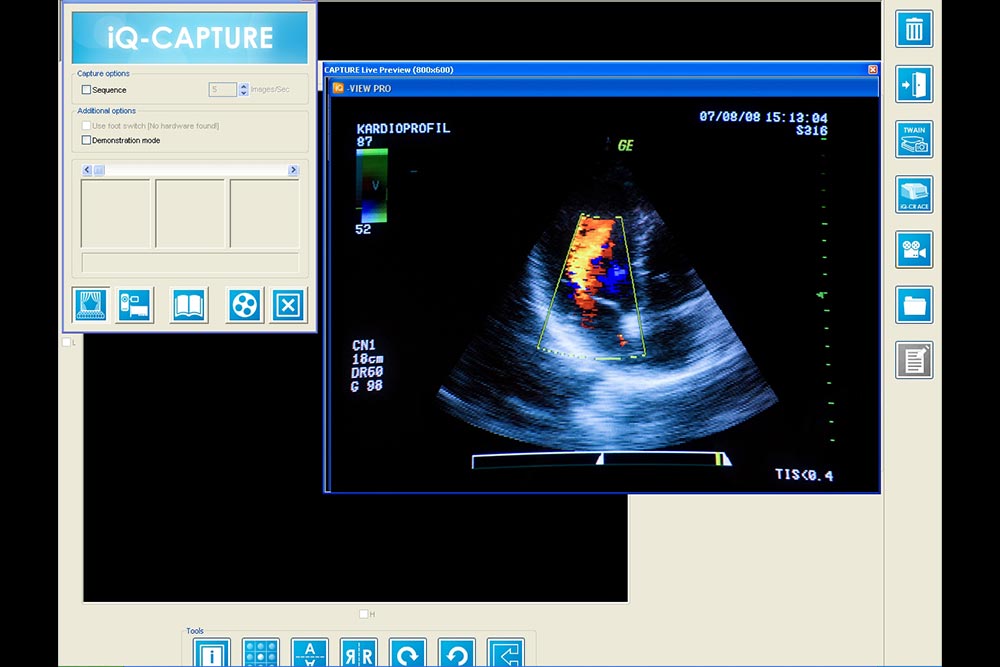Select the second empty thumbnail slot
The width and height of the screenshot is (1000, 667).
click(190, 214)
